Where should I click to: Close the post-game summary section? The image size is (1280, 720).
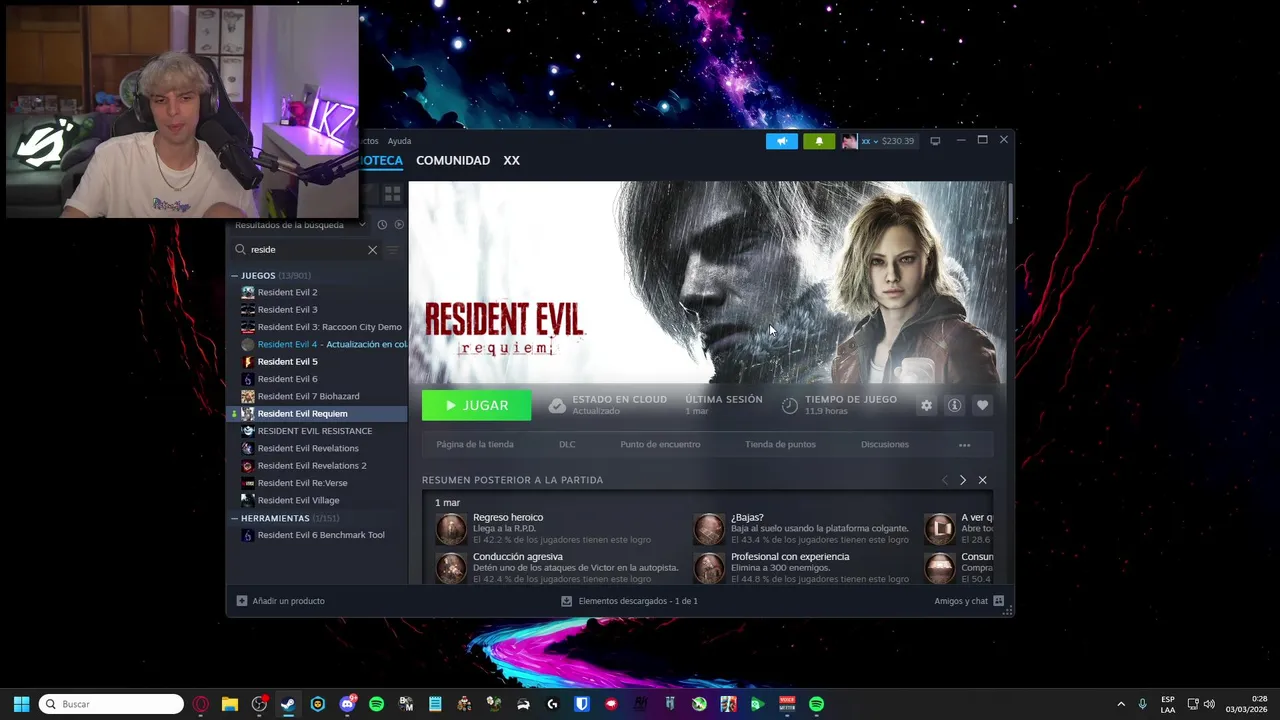pyautogui.click(x=982, y=480)
